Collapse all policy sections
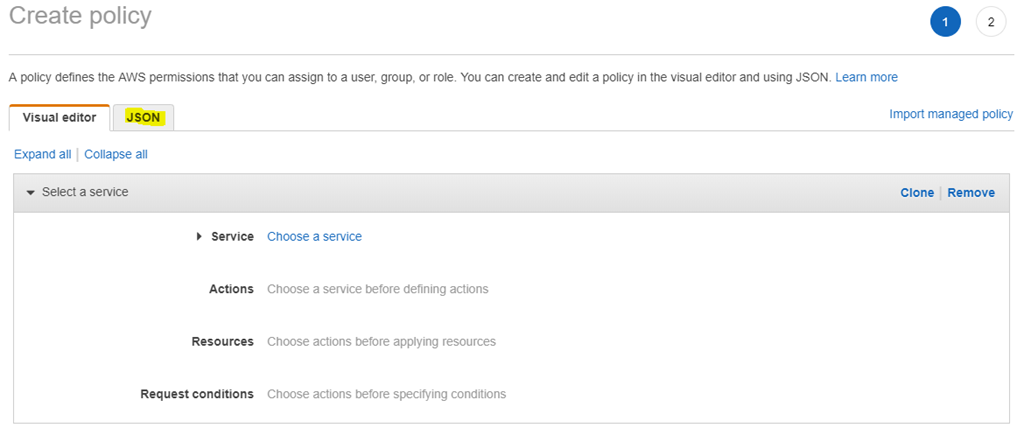Screen dimensions: 1024x435 point(116,154)
